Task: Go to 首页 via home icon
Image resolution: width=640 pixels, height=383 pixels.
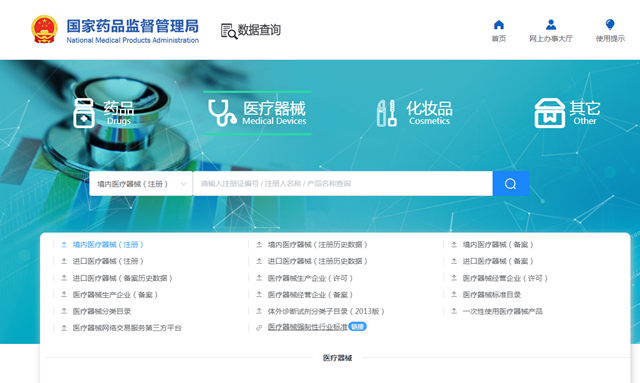Action: click(499, 25)
